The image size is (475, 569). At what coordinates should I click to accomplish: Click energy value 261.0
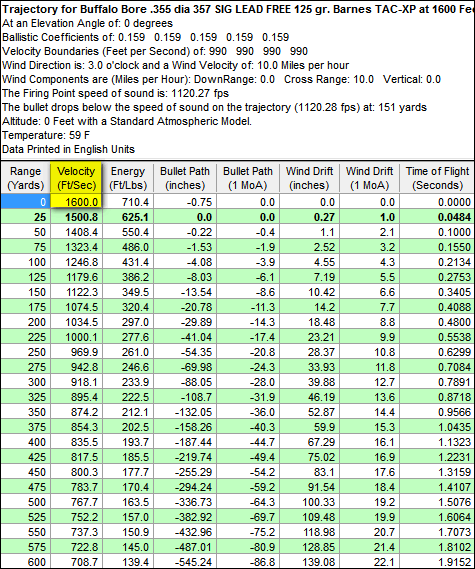pyautogui.click(x=128, y=352)
